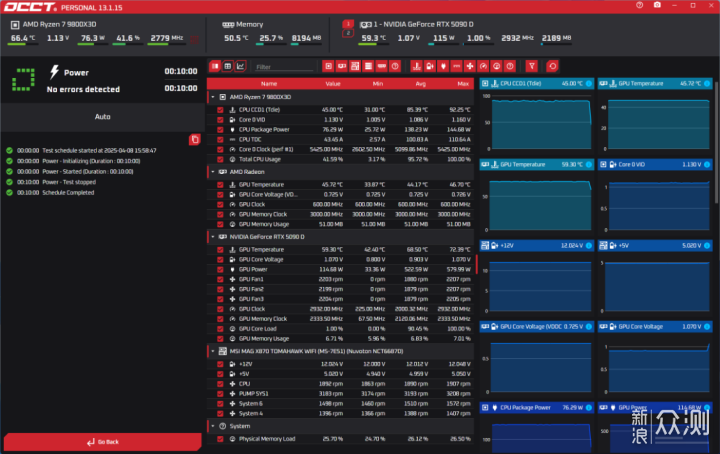Toggle +5V graph blue dot

(707, 246)
